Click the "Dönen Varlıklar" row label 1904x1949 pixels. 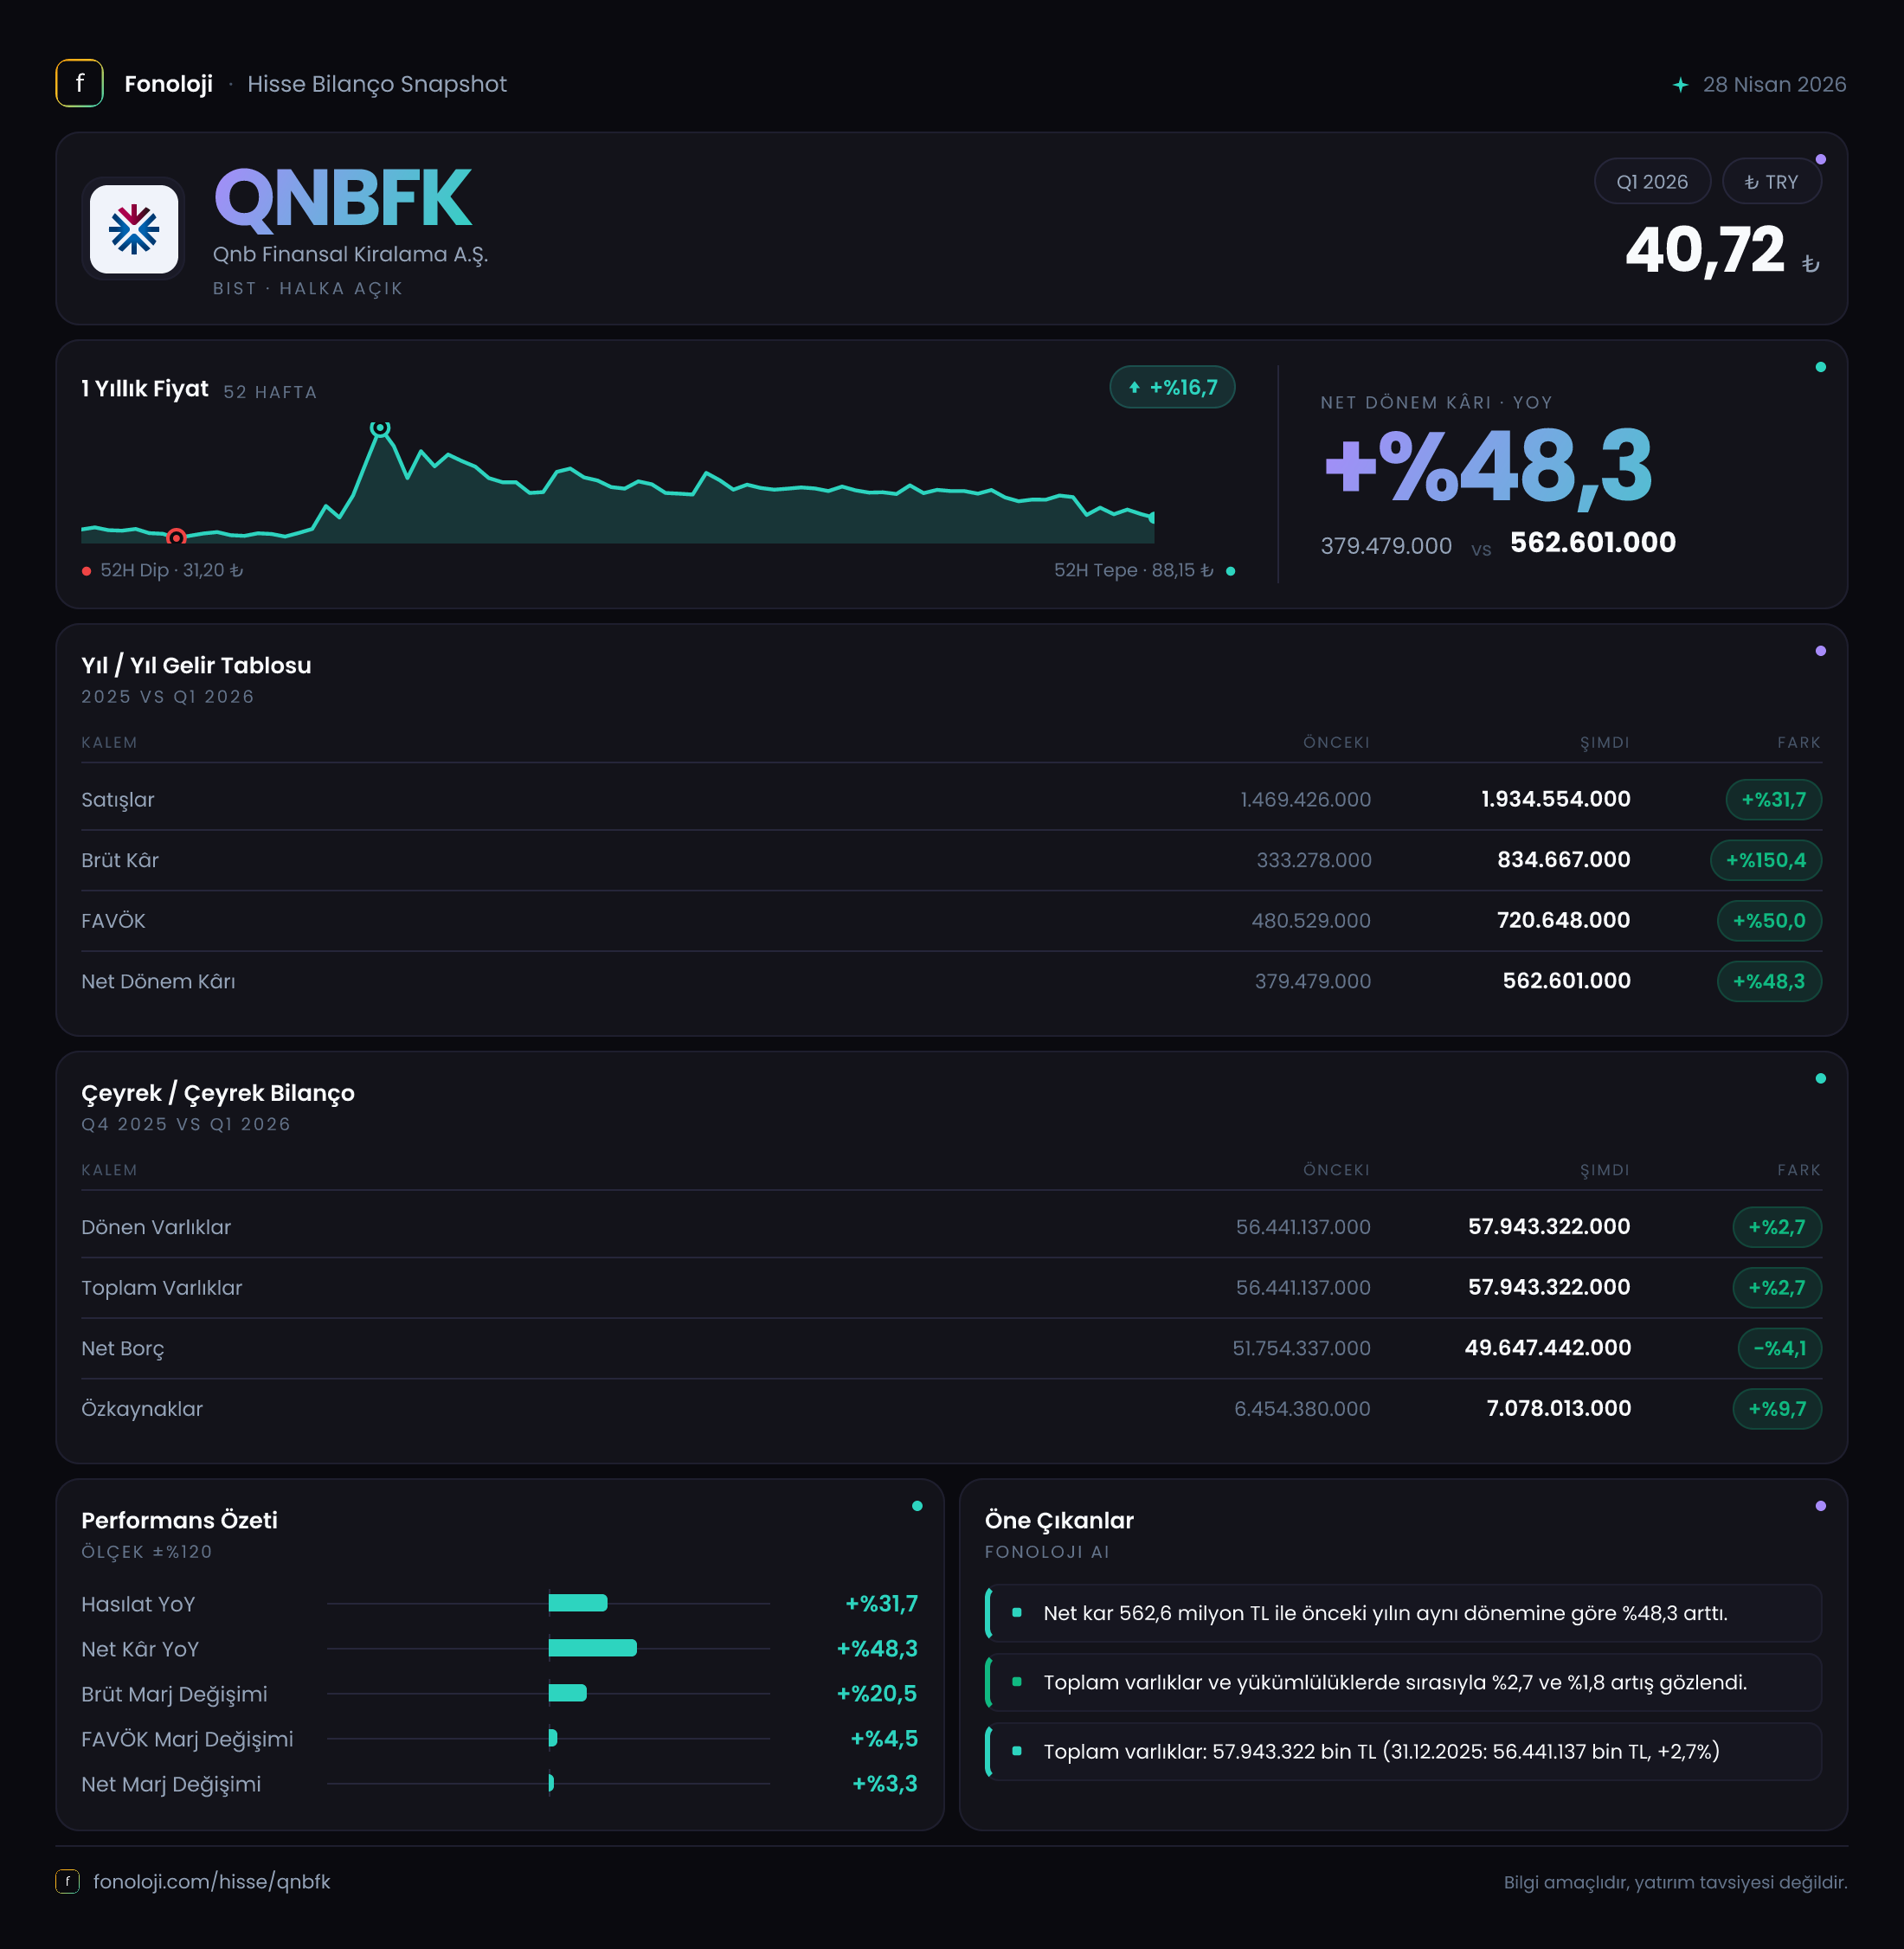click(x=156, y=1227)
